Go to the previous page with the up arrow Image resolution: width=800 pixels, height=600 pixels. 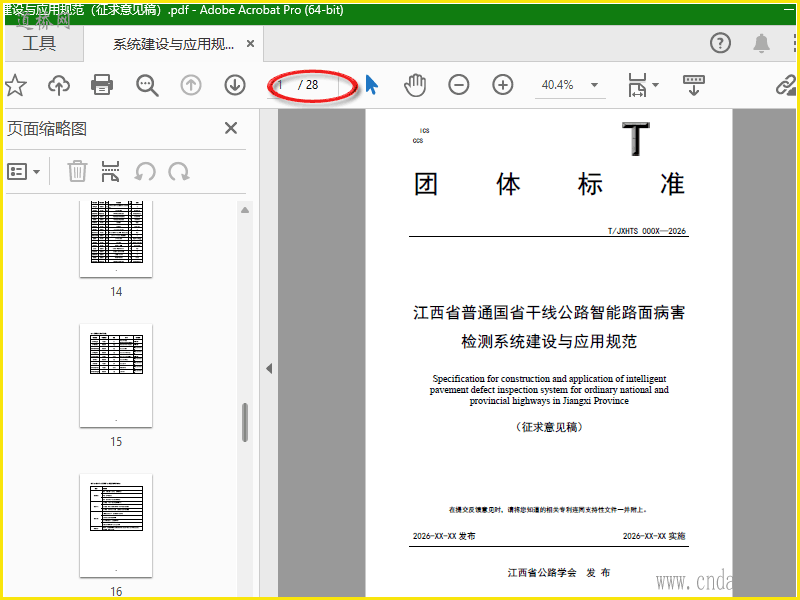tap(191, 85)
